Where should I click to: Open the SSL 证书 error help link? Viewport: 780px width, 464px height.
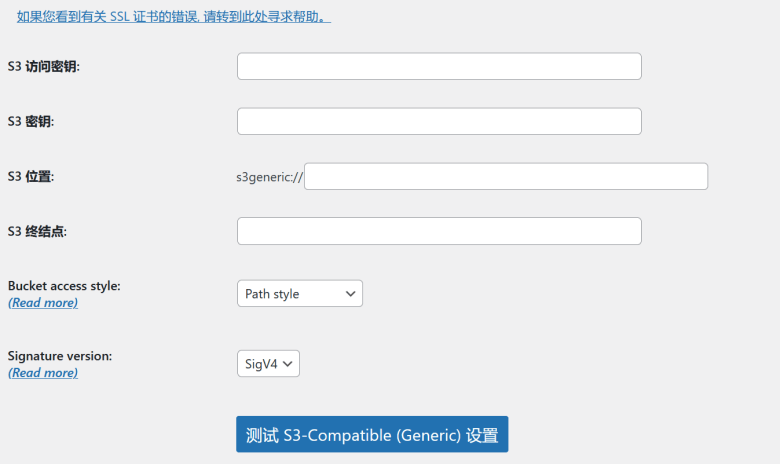point(174,16)
